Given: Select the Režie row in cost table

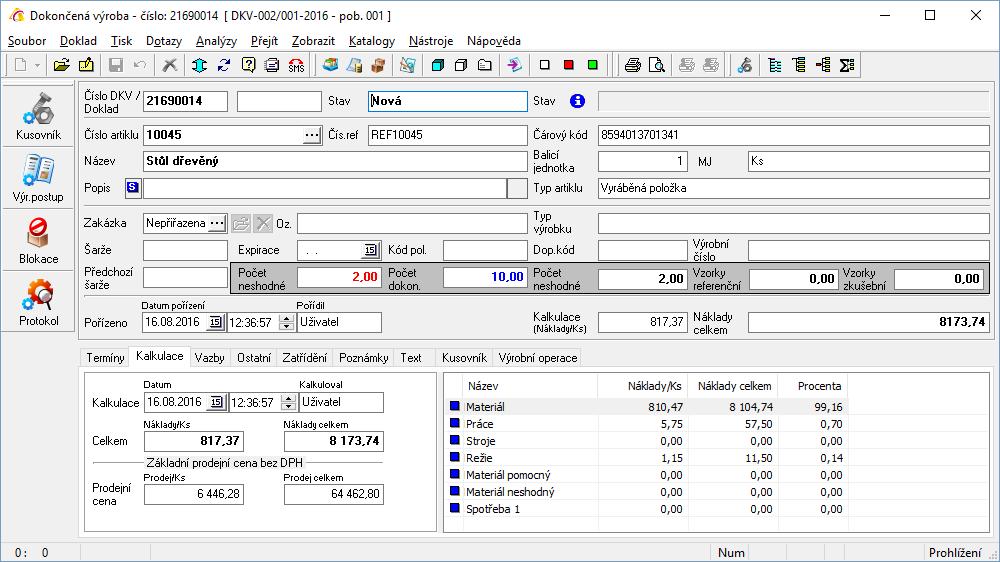Looking at the screenshot, I should click(x=647, y=458).
